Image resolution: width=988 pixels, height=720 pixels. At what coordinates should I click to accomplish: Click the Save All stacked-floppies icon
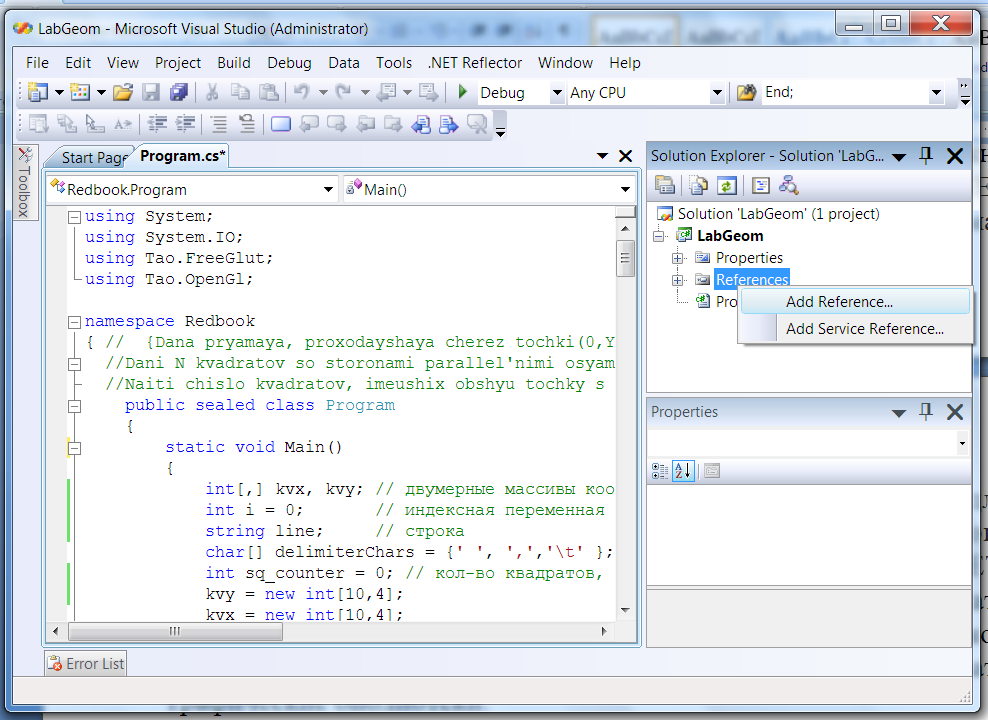[x=179, y=93]
